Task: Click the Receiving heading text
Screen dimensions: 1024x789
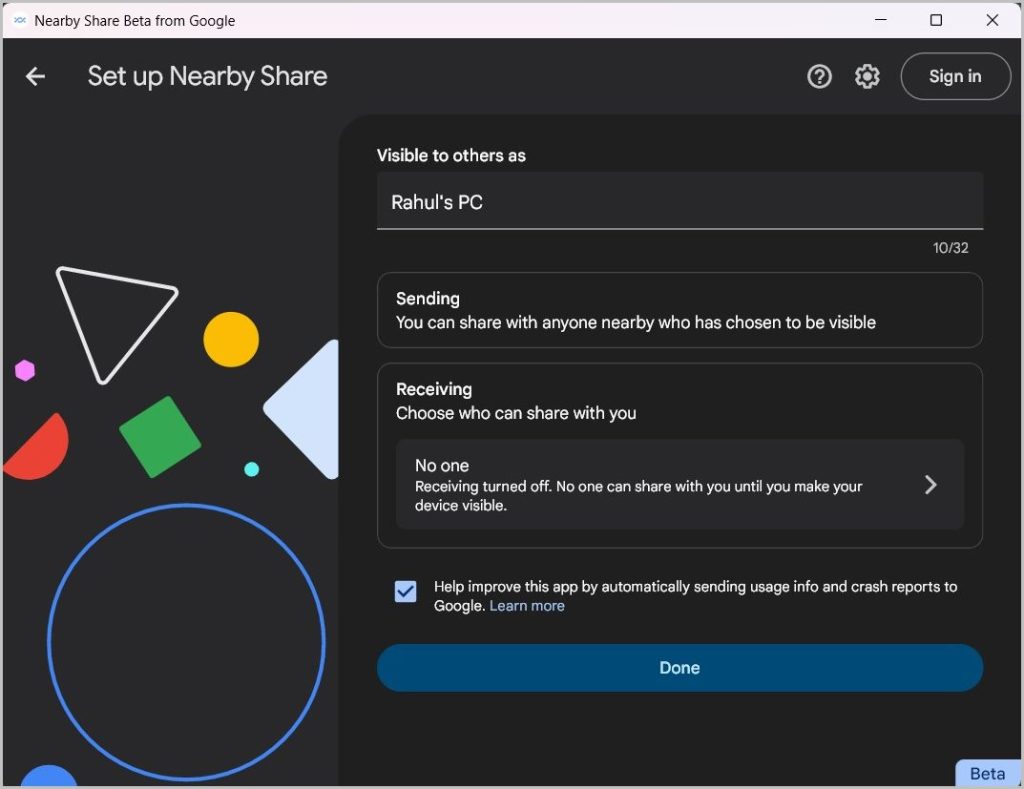Action: tap(434, 389)
